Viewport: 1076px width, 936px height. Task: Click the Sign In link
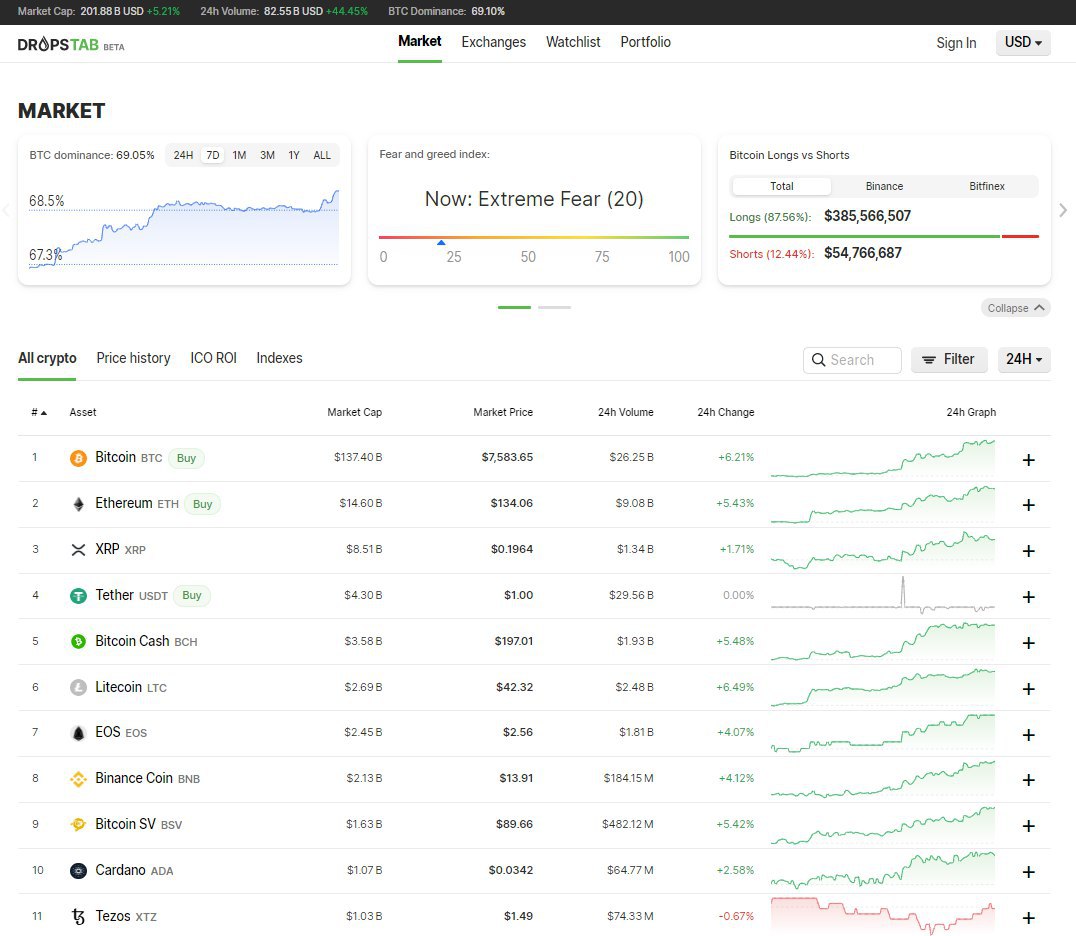pos(955,43)
